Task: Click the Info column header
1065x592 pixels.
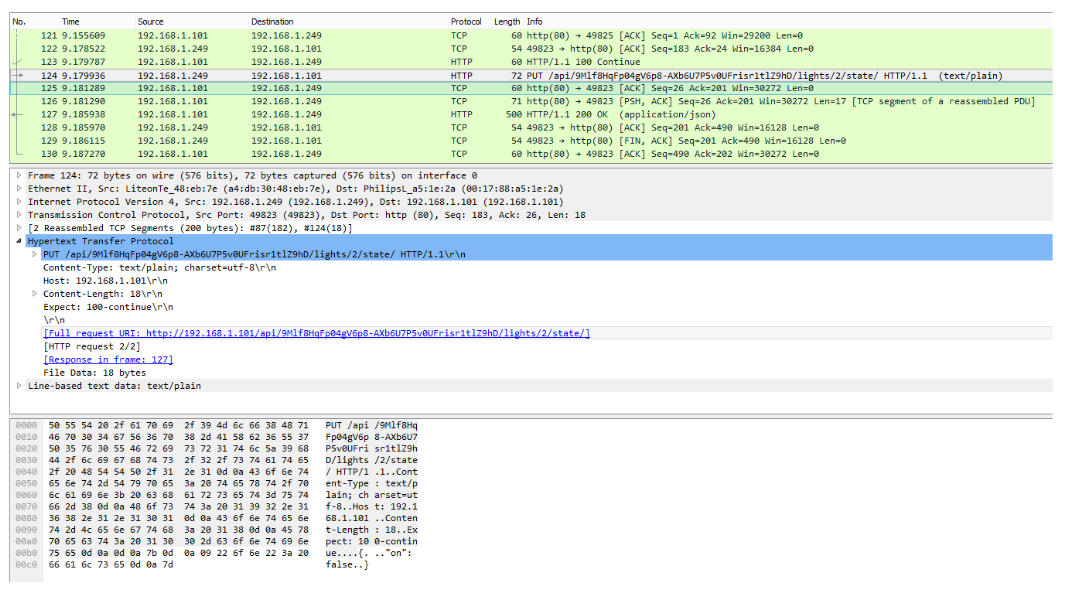Action: point(535,21)
